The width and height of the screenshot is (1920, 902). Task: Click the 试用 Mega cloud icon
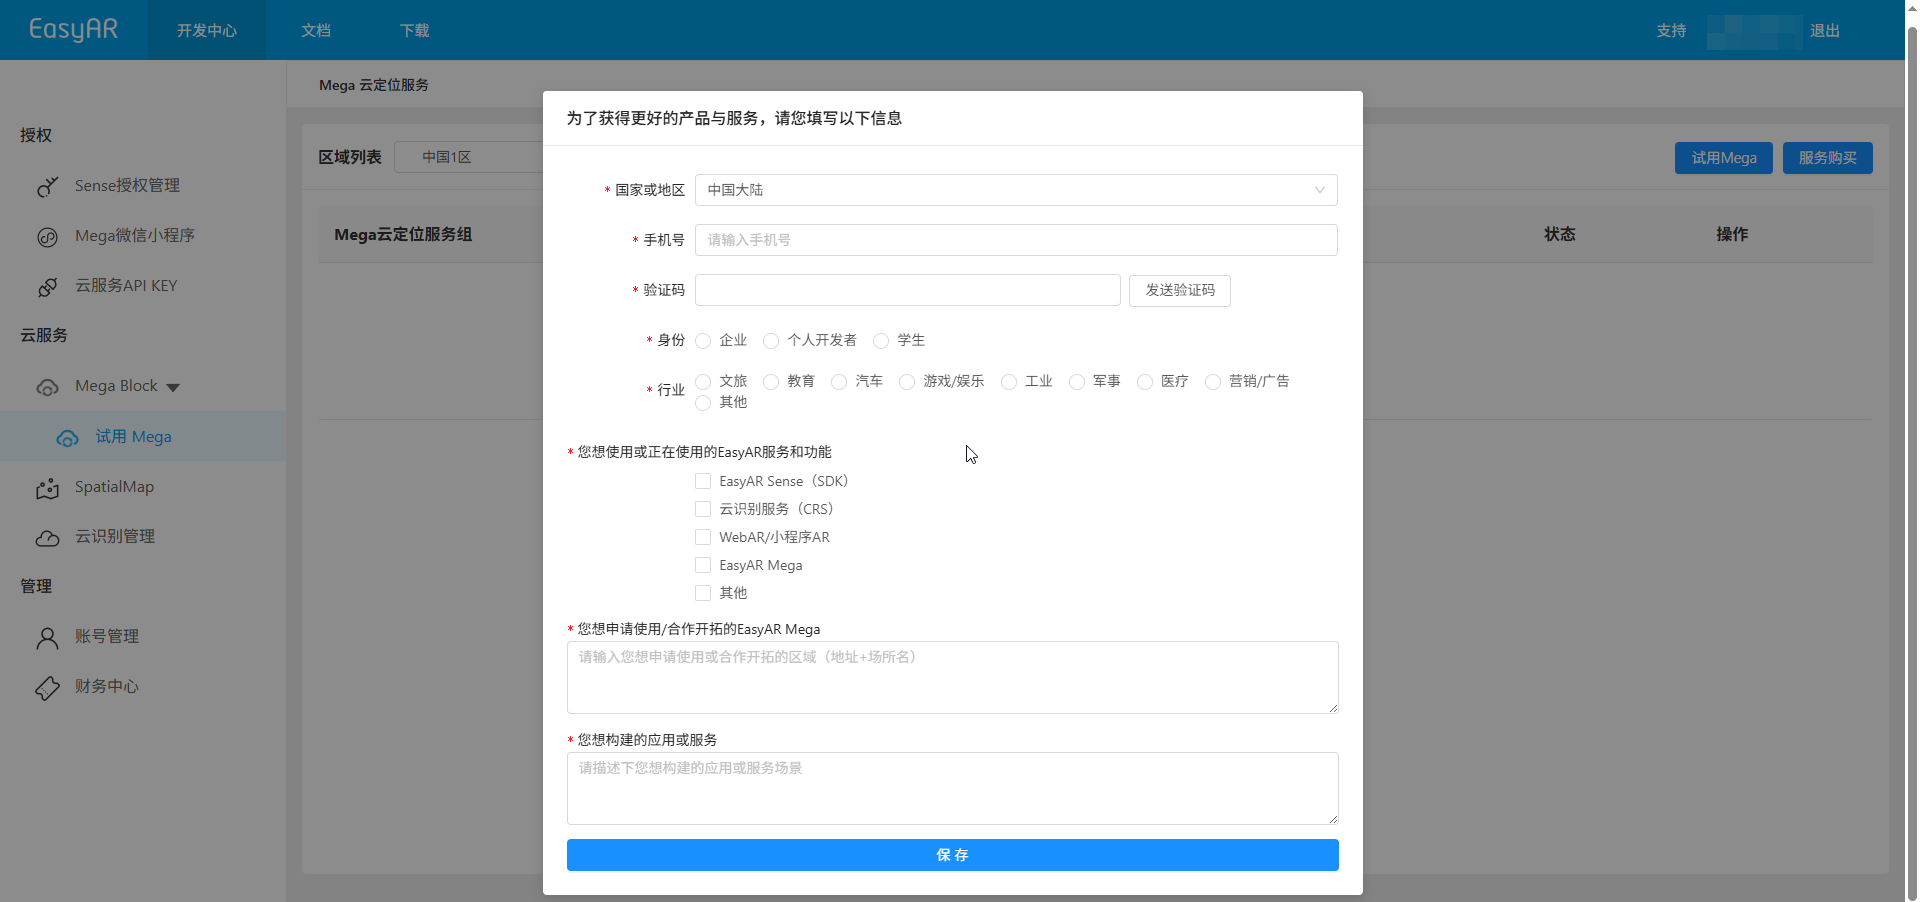67,438
